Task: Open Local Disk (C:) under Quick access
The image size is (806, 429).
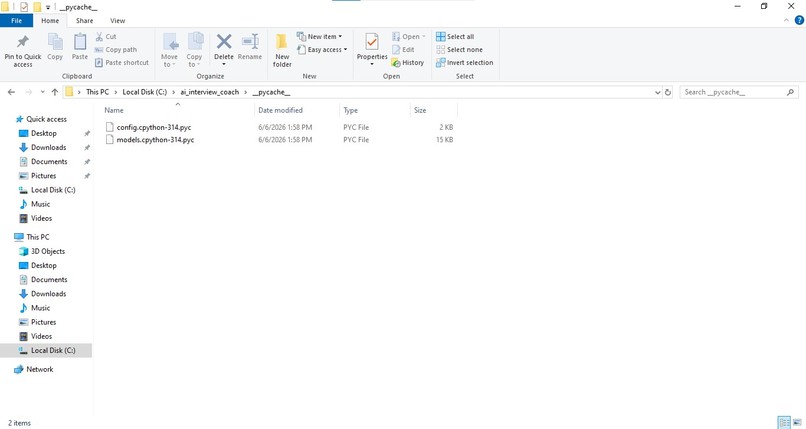Action: [x=53, y=190]
